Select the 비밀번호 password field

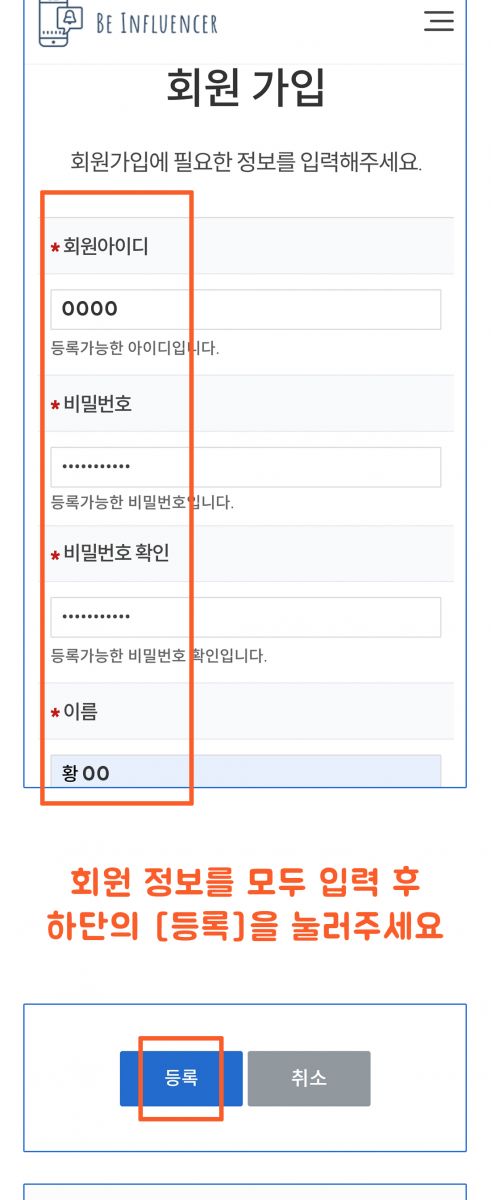click(x=246, y=467)
